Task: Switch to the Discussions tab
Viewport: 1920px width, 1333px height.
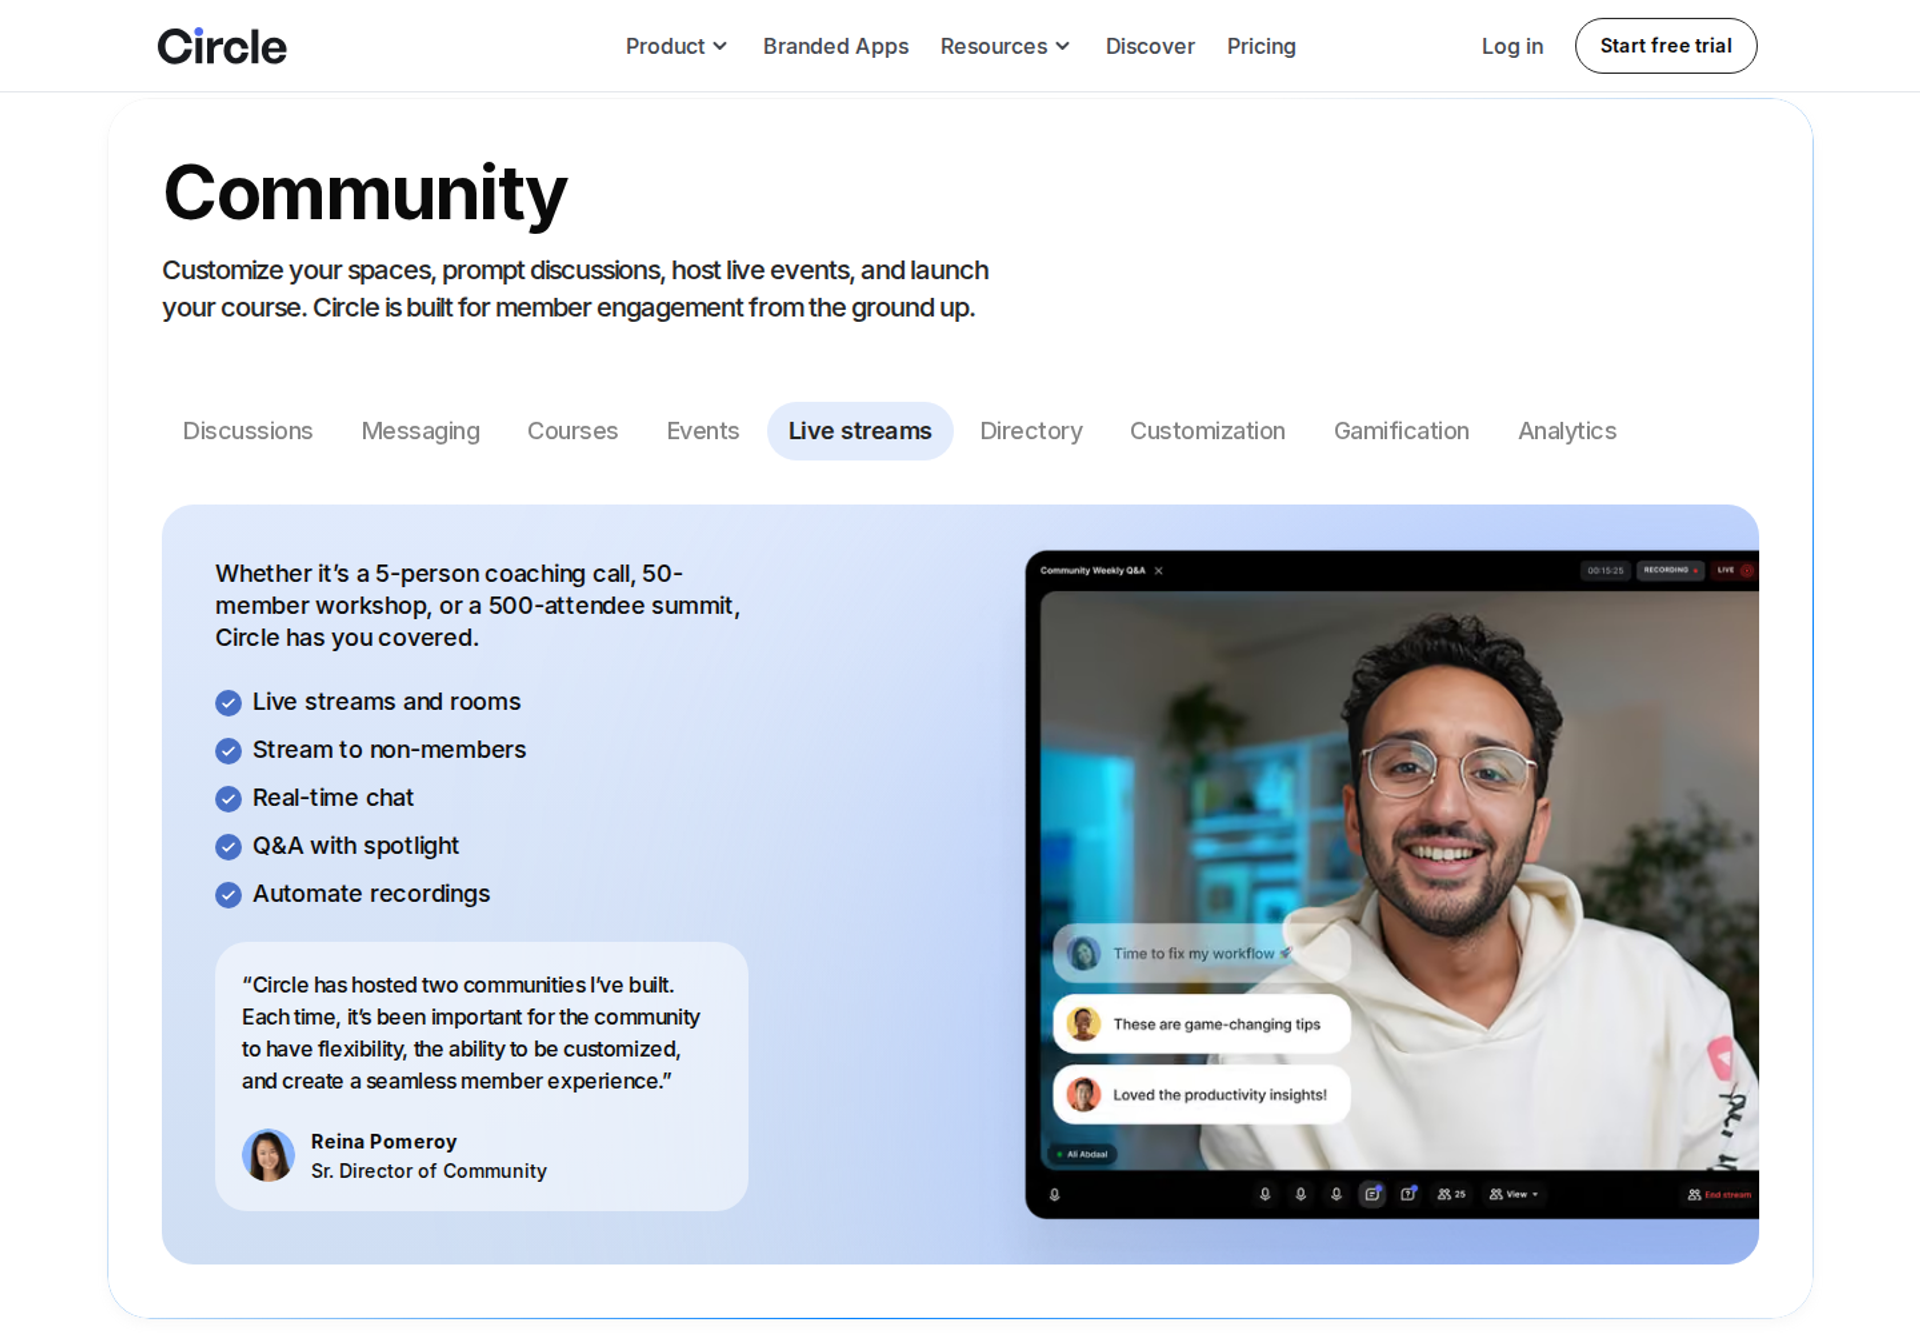Action: point(247,431)
